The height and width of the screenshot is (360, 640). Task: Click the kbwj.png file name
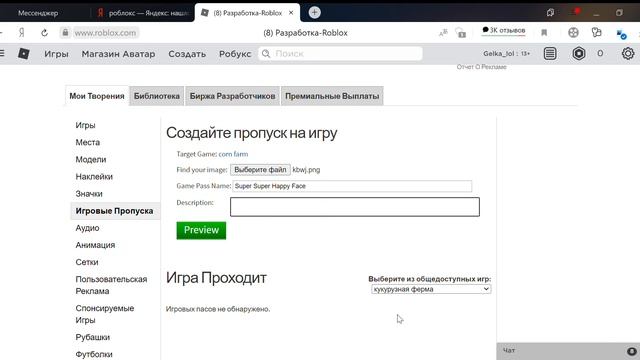coord(306,170)
